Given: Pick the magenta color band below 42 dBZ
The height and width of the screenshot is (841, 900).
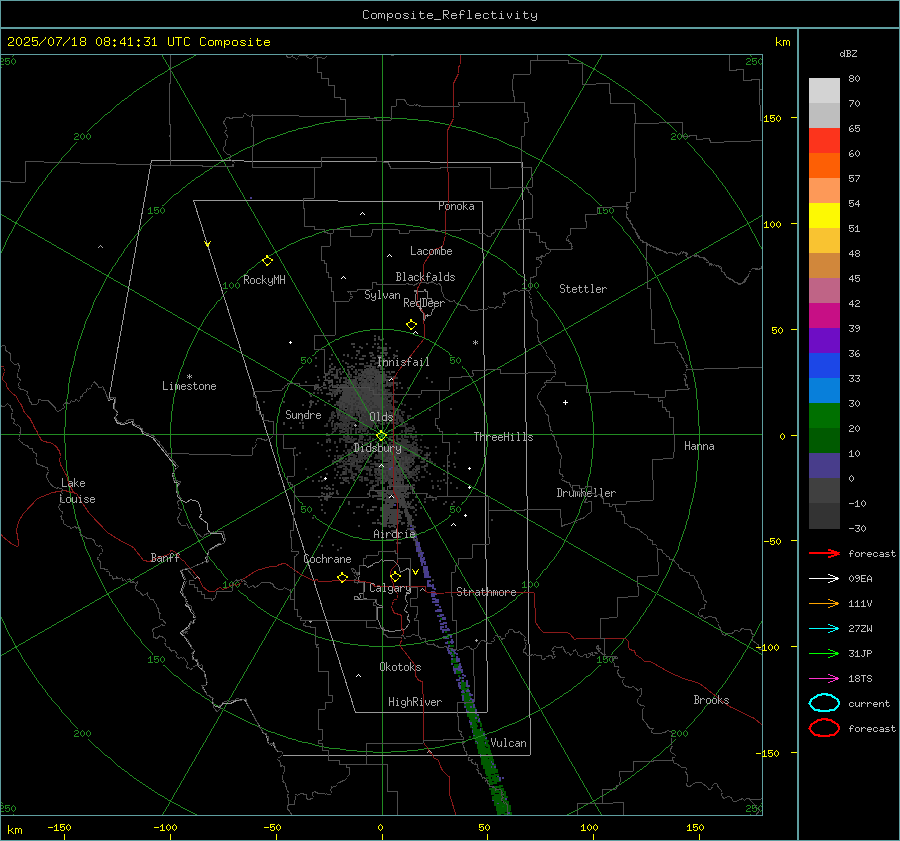Looking at the screenshot, I should coord(824,315).
